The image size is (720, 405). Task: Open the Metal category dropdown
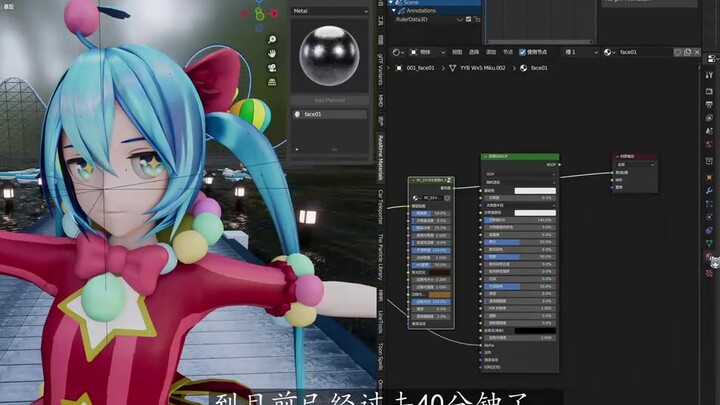330,11
